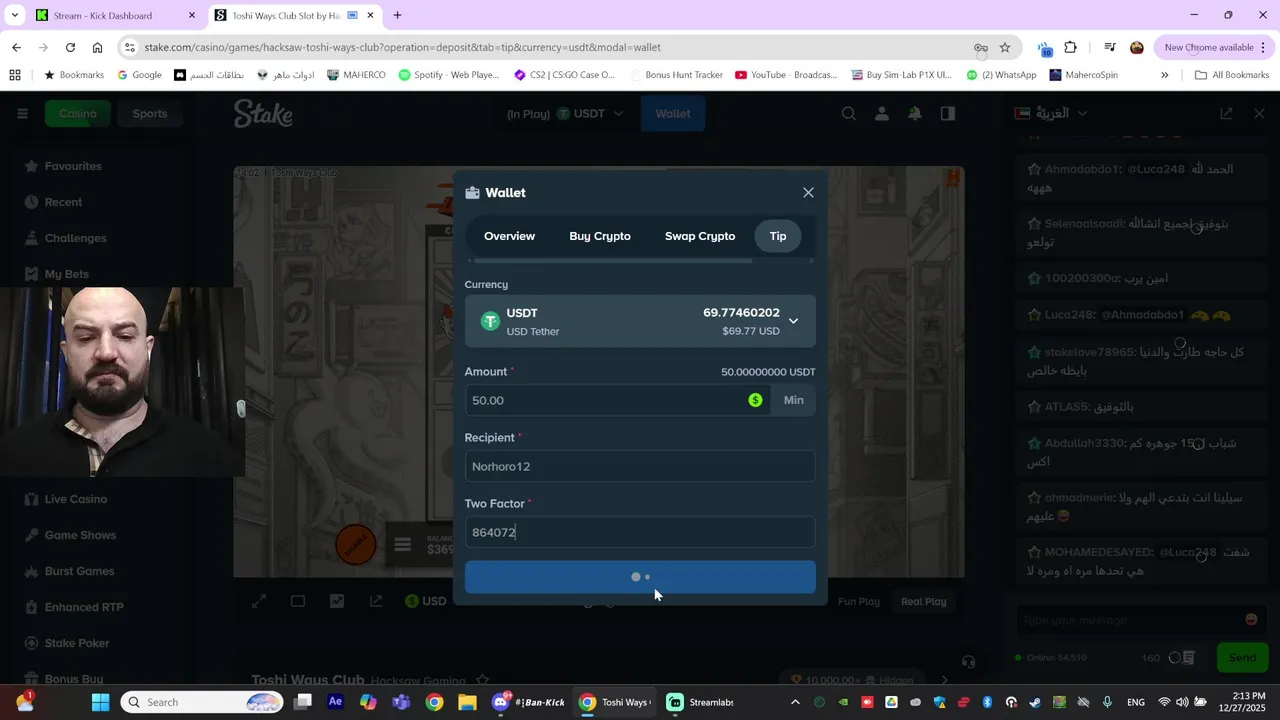Screen dimensions: 1280x720
Task: Close the chat panel
Action: point(1259,114)
